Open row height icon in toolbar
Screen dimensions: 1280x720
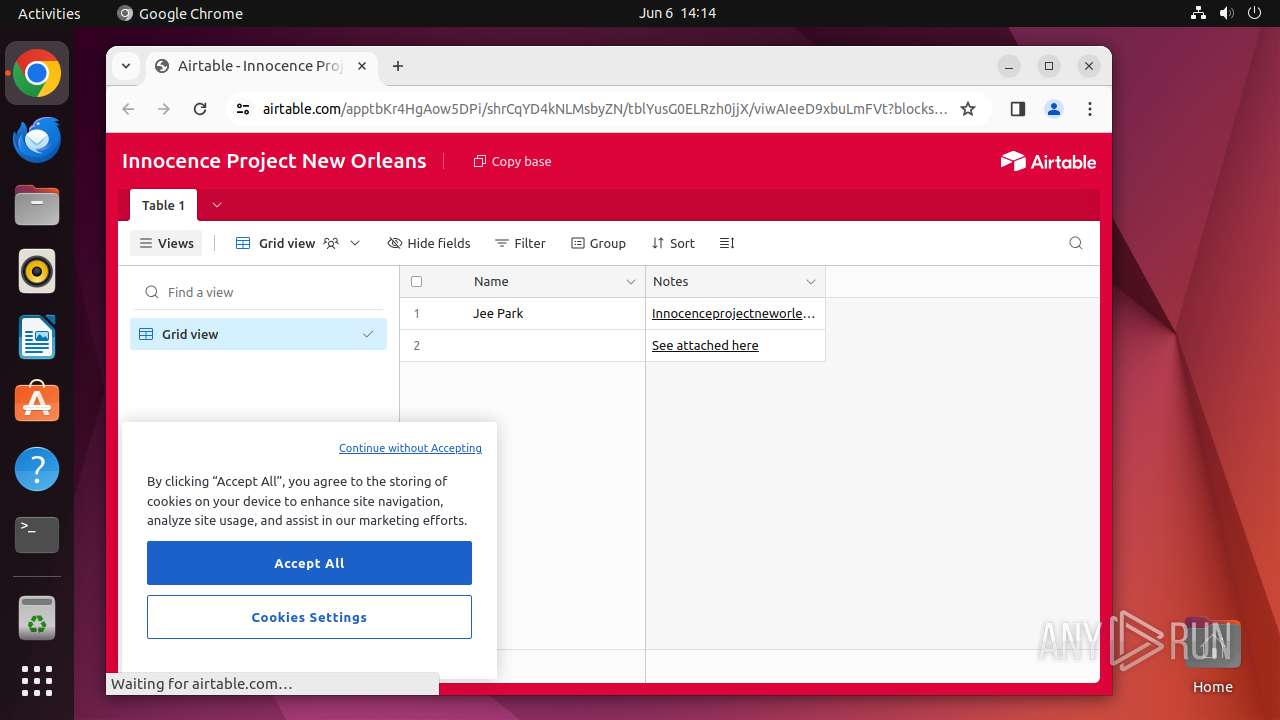(727, 243)
